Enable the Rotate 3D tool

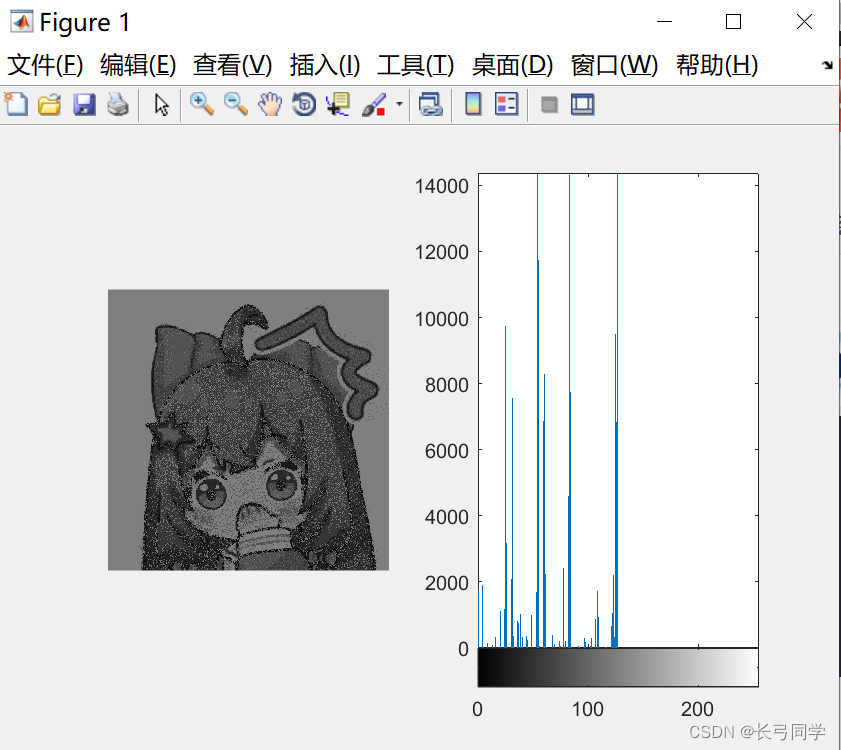[x=304, y=104]
